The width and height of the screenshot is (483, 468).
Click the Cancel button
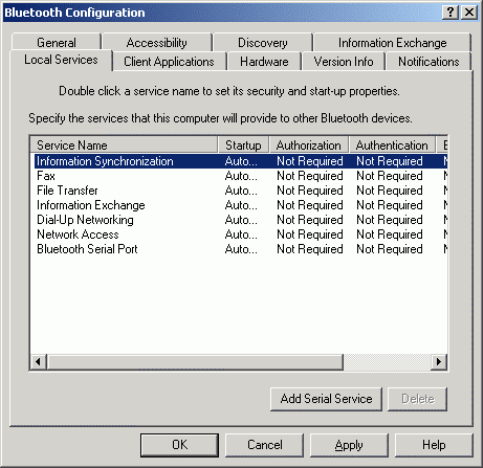pyautogui.click(x=265, y=445)
